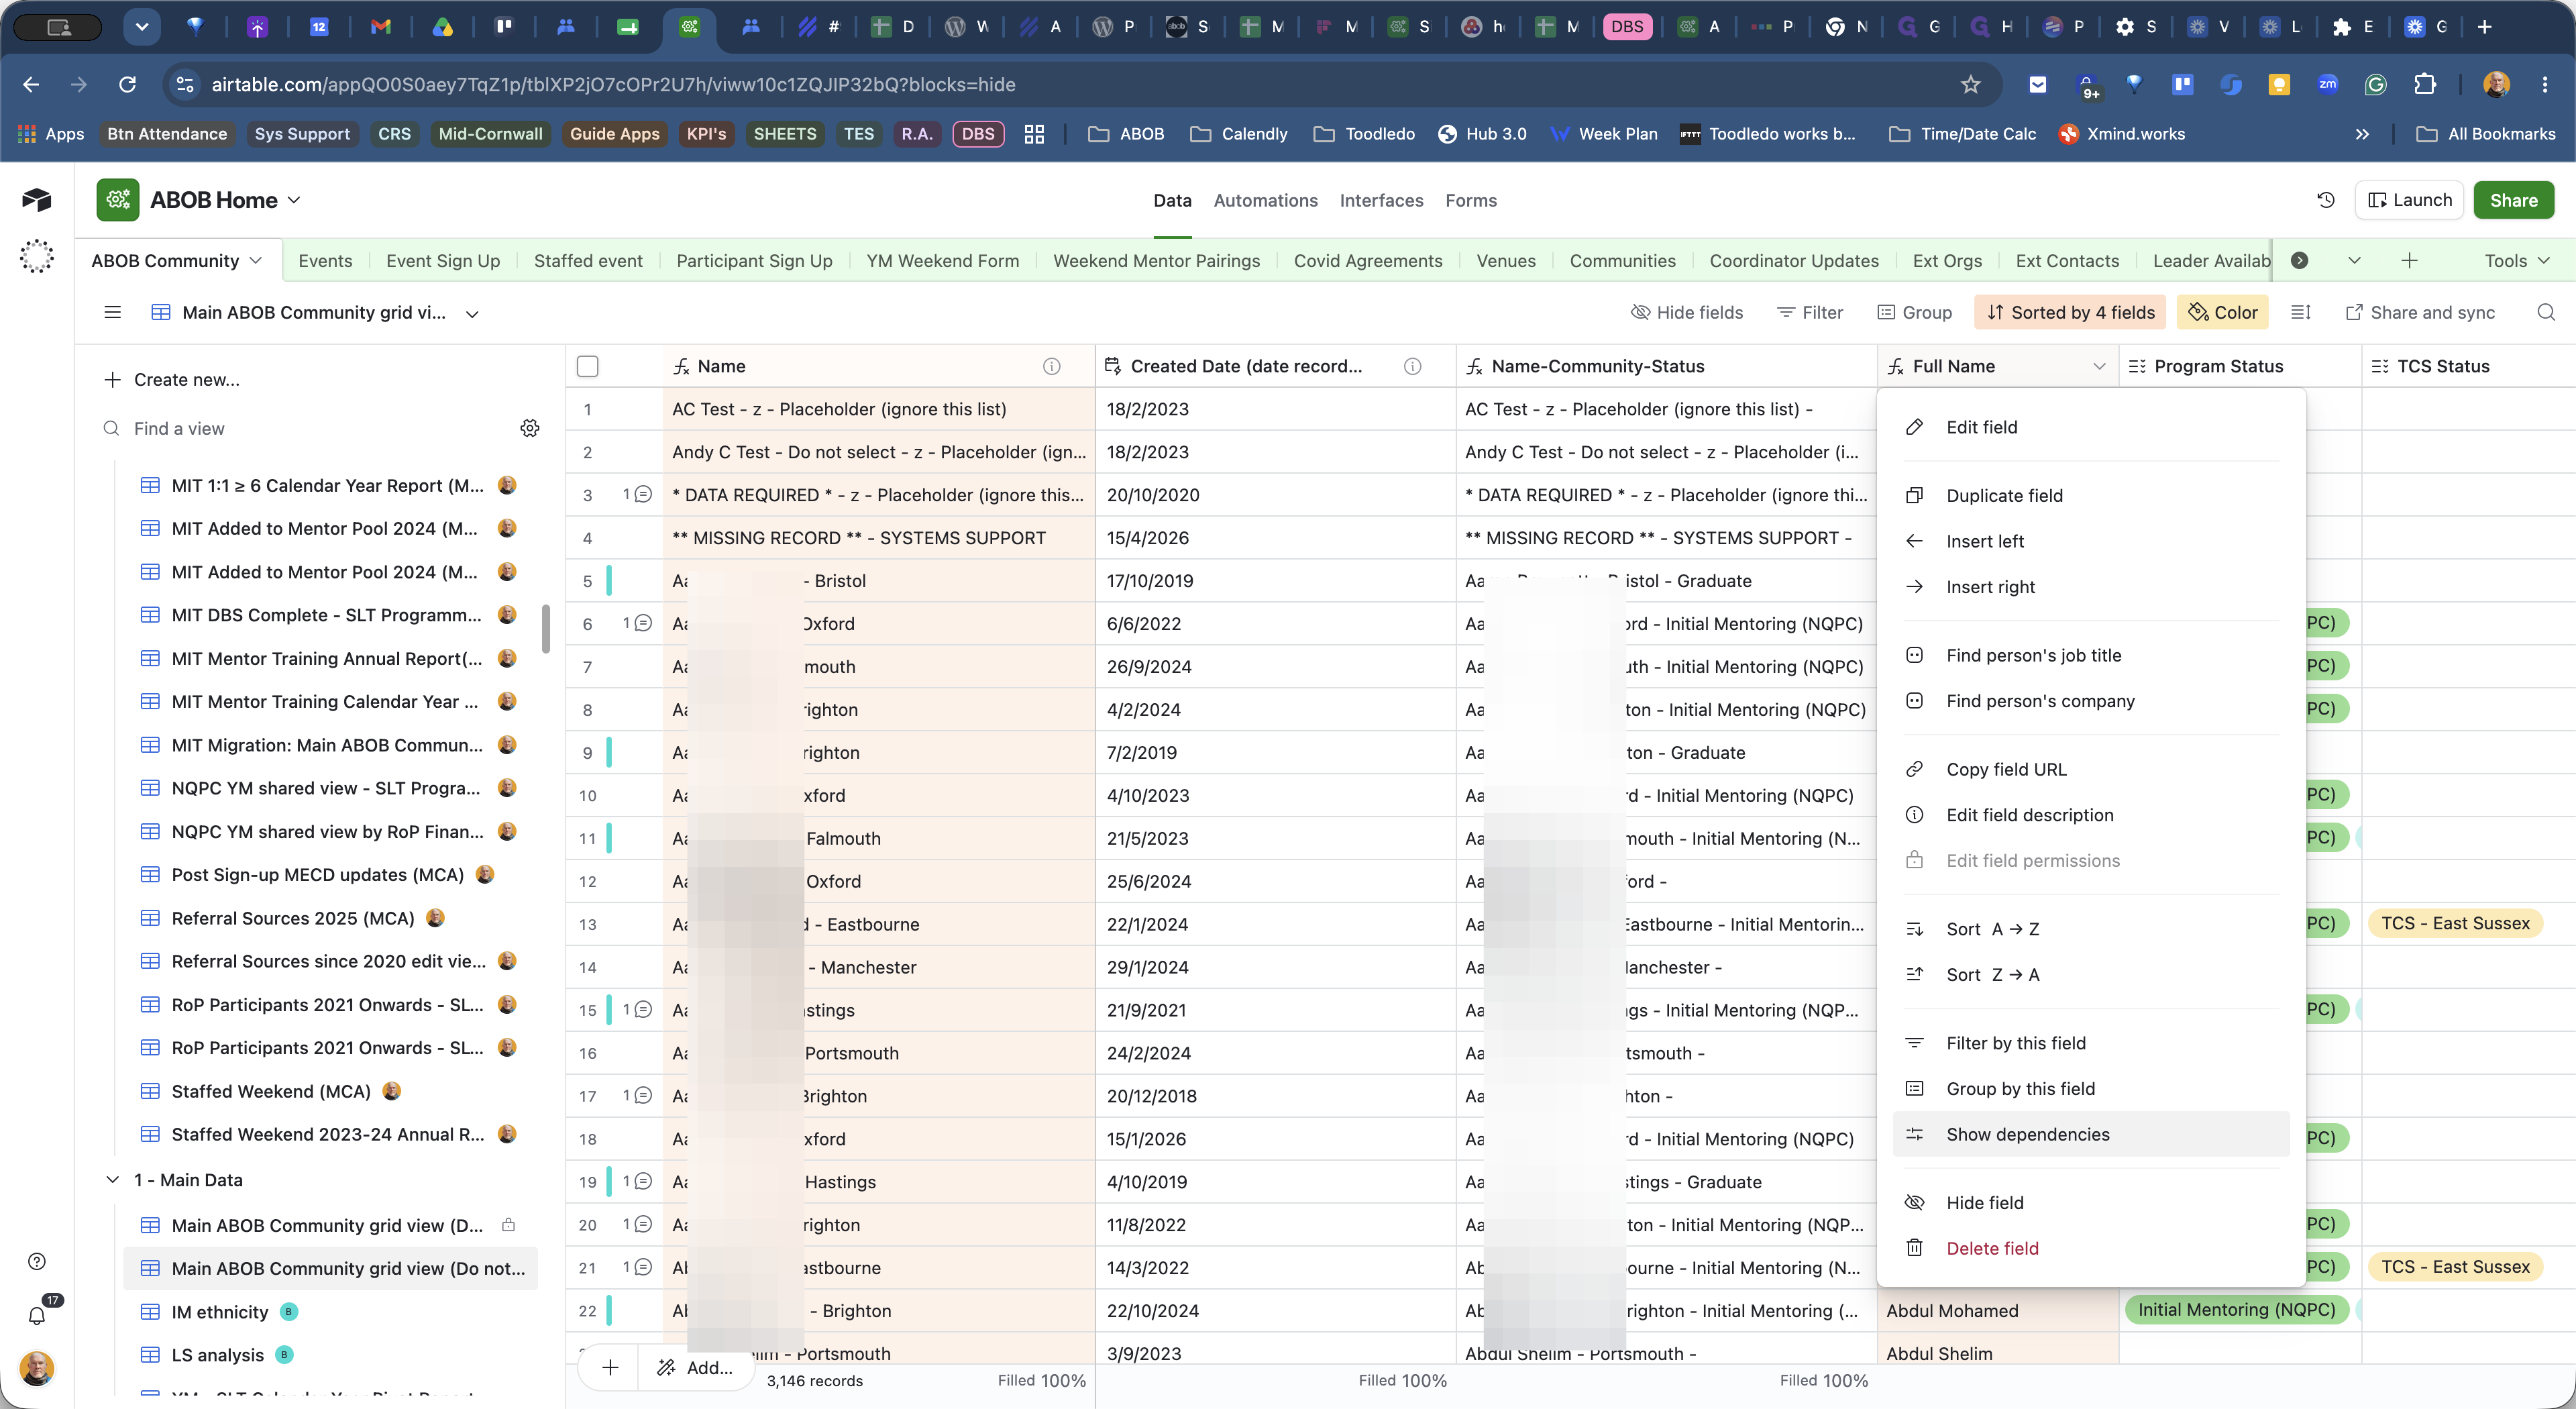Select the IM ethnicity view
This screenshot has width=2576, height=1409.
[330, 1312]
